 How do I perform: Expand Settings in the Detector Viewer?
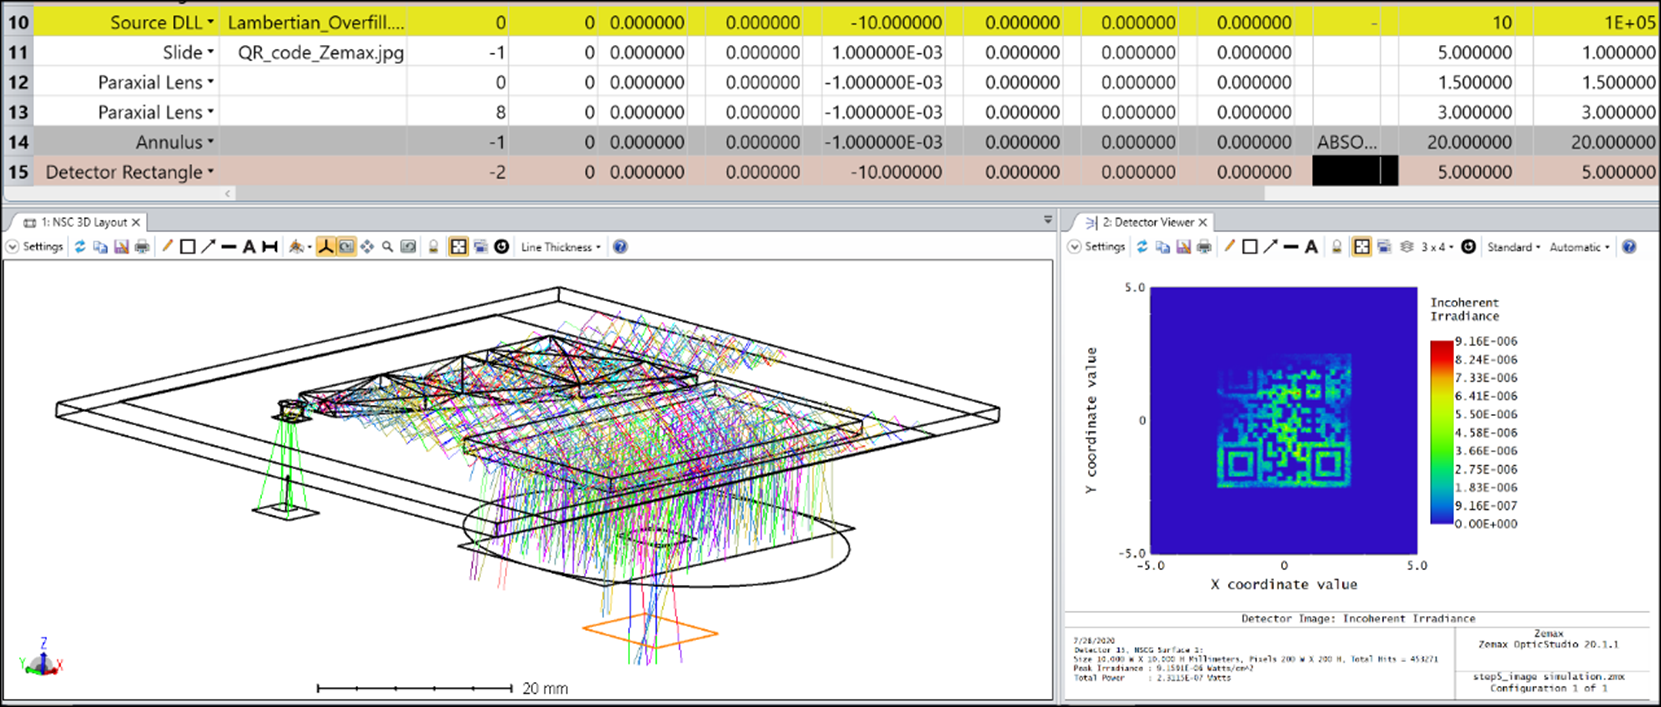pos(1096,247)
